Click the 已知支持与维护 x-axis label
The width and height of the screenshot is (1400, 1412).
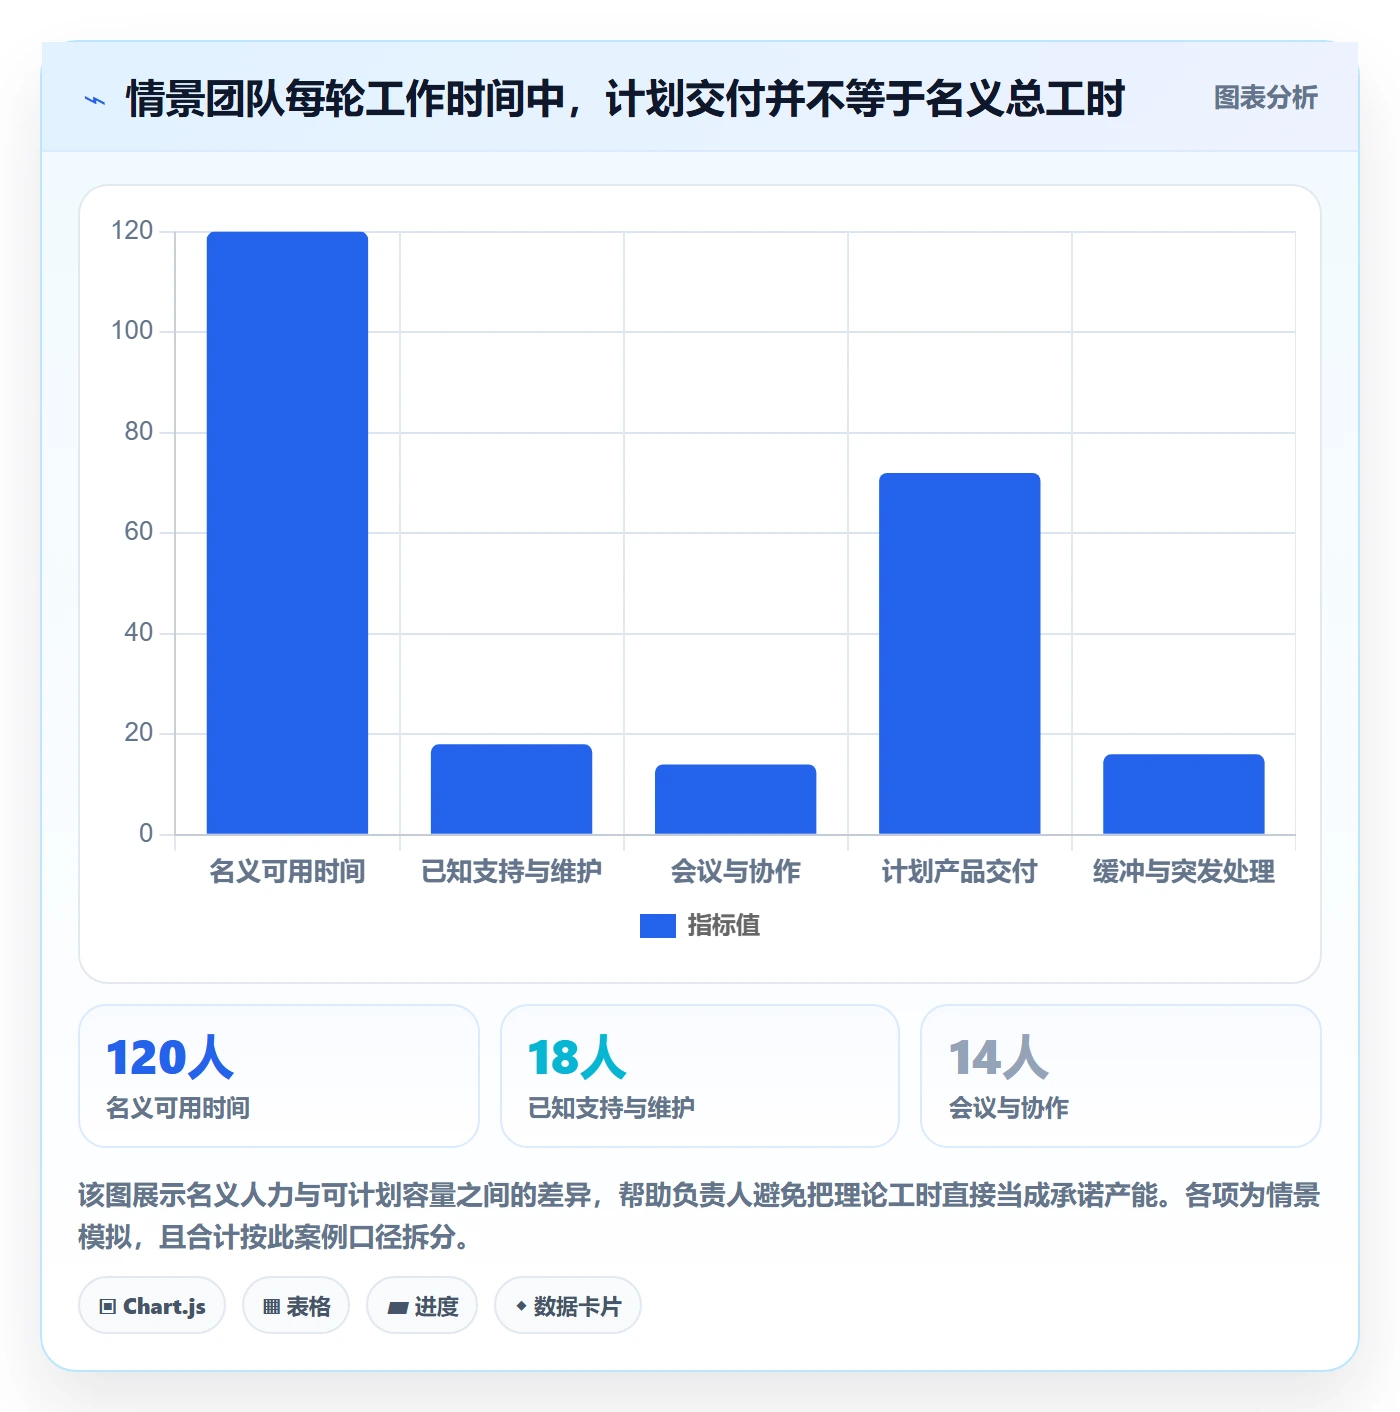coord(511,872)
